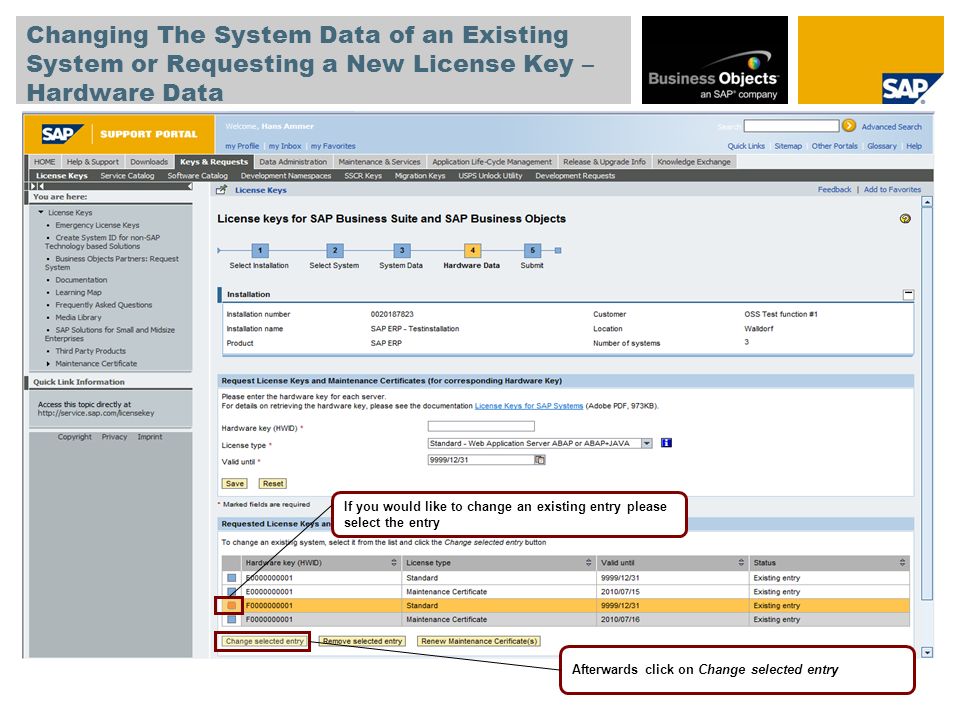This screenshot has height=720, width=960.
Task: Click the search go arrow icon
Action: (849, 126)
